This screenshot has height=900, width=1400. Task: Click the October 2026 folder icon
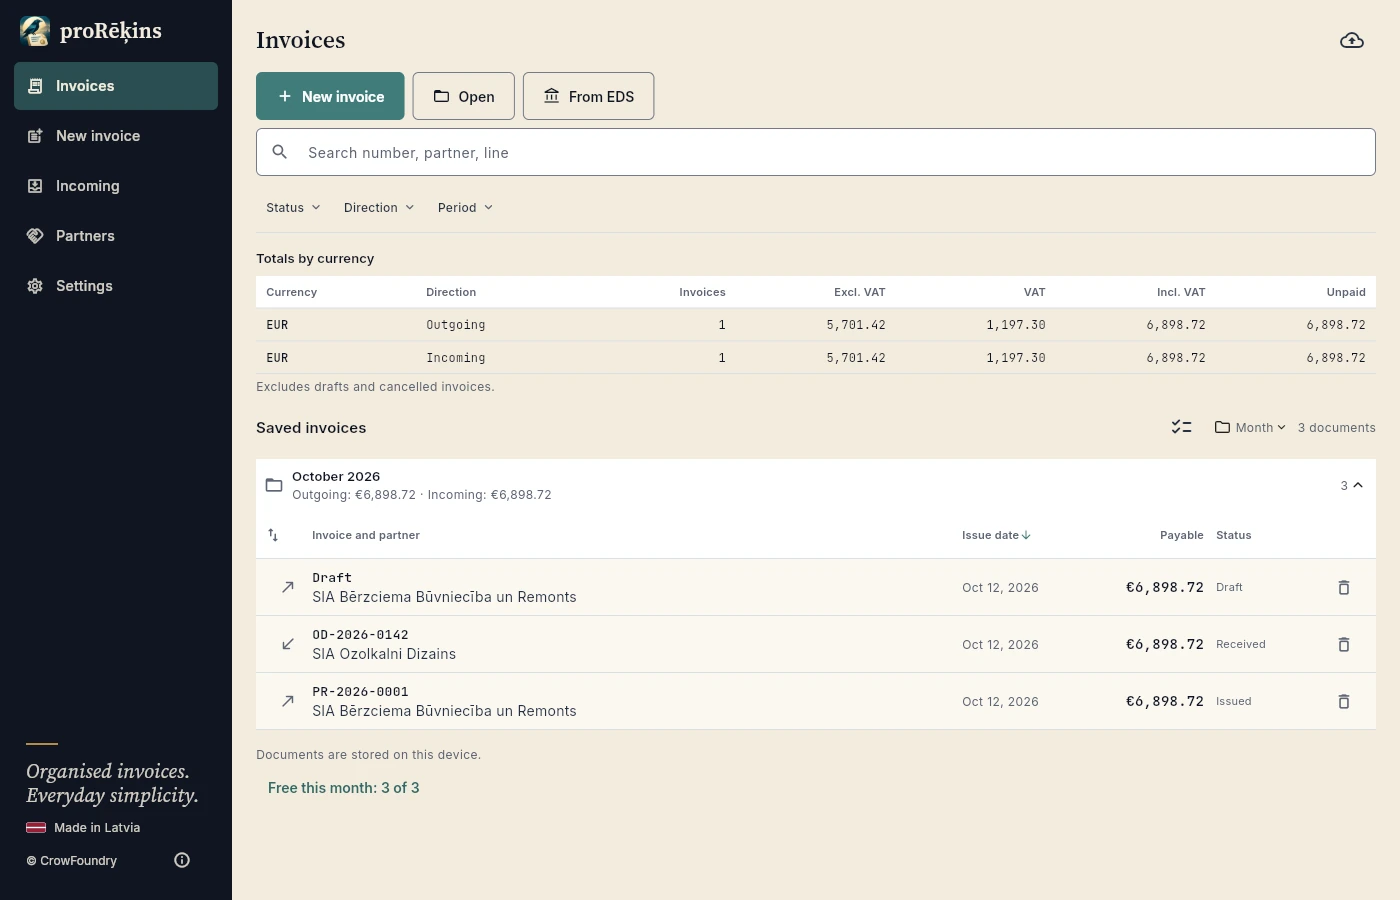coord(274,485)
